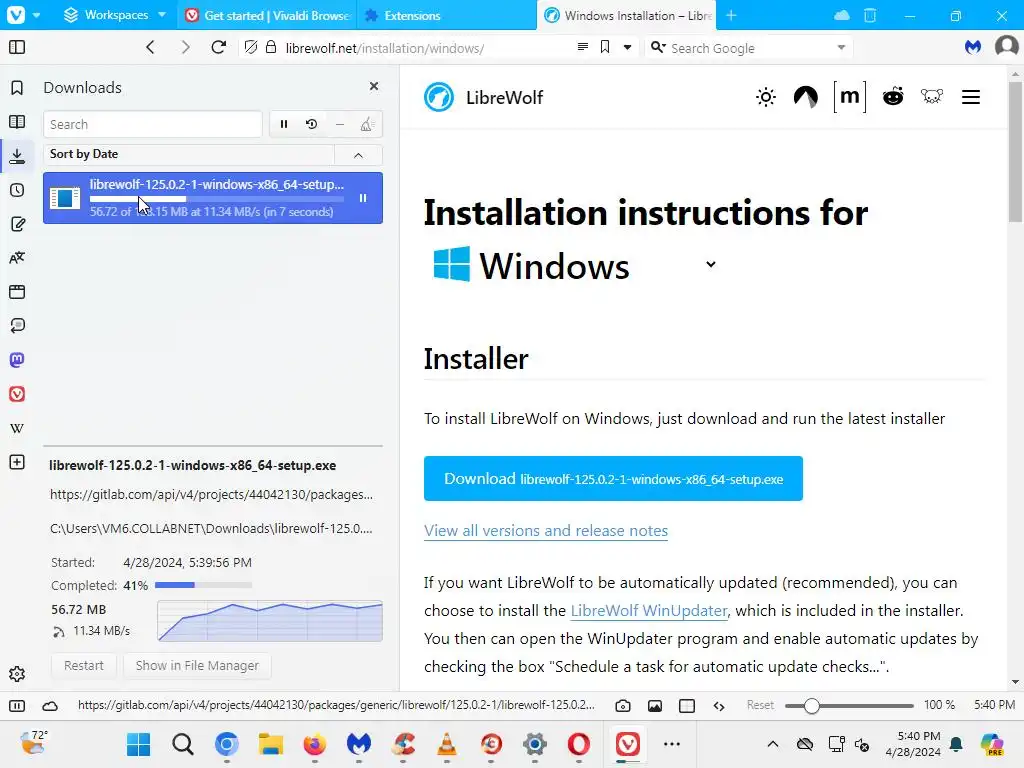Download librewolf setup exe button

613,479
